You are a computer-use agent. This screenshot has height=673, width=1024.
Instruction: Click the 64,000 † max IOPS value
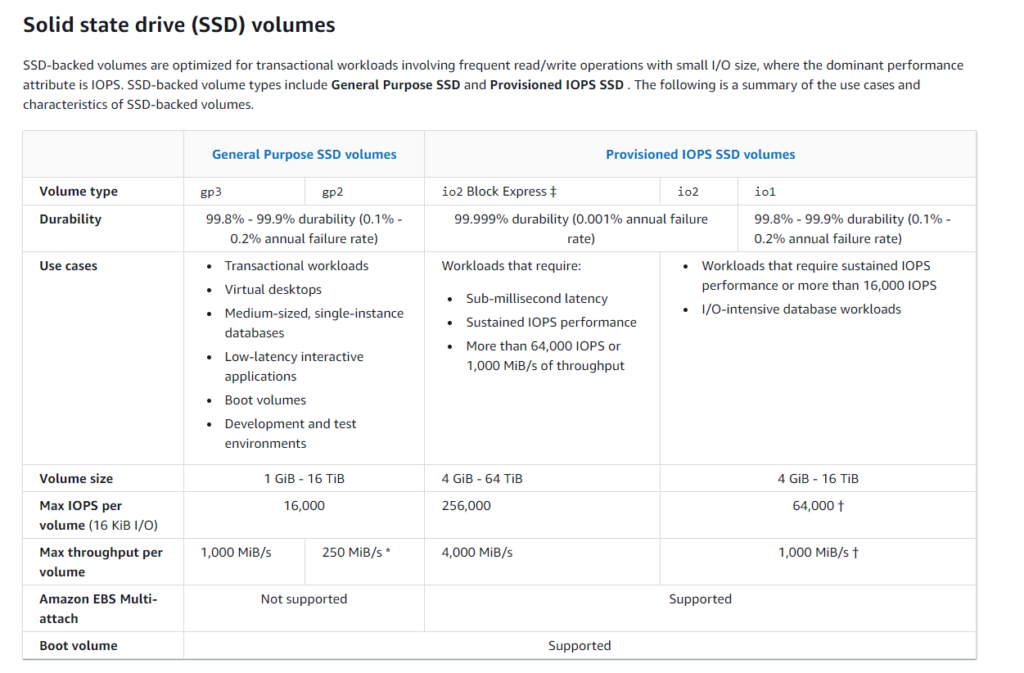[818, 505]
